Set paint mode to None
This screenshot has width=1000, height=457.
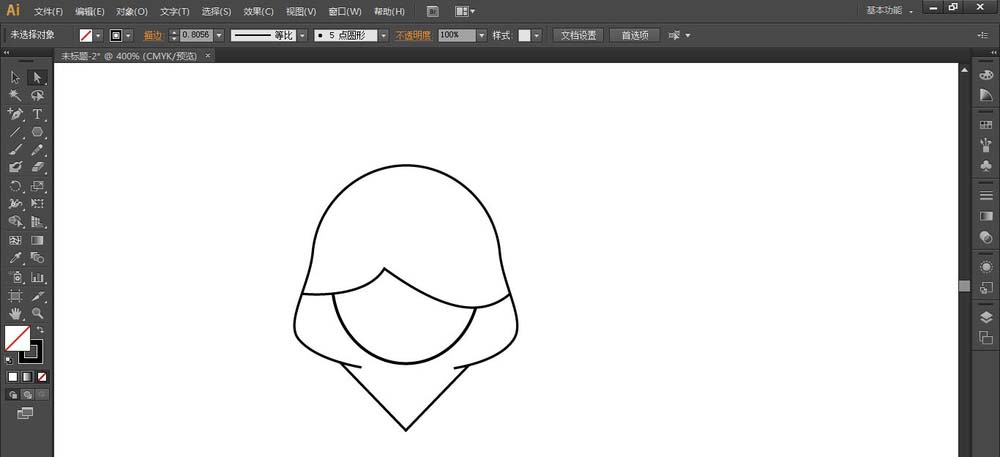click(x=42, y=377)
